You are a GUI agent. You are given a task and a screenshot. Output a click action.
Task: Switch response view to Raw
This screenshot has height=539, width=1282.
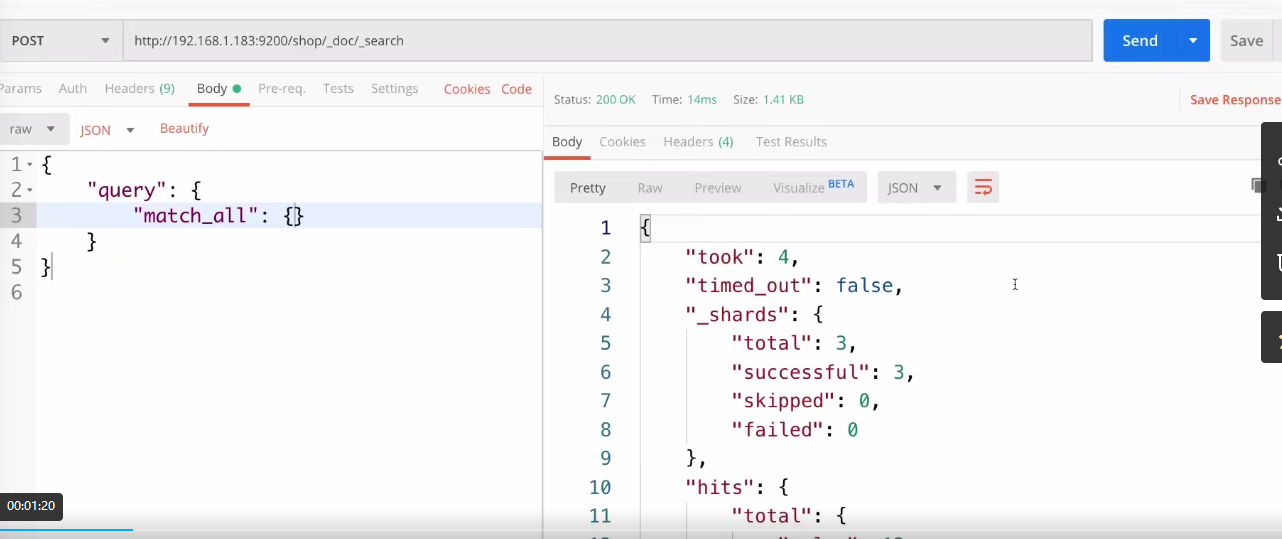pos(650,188)
